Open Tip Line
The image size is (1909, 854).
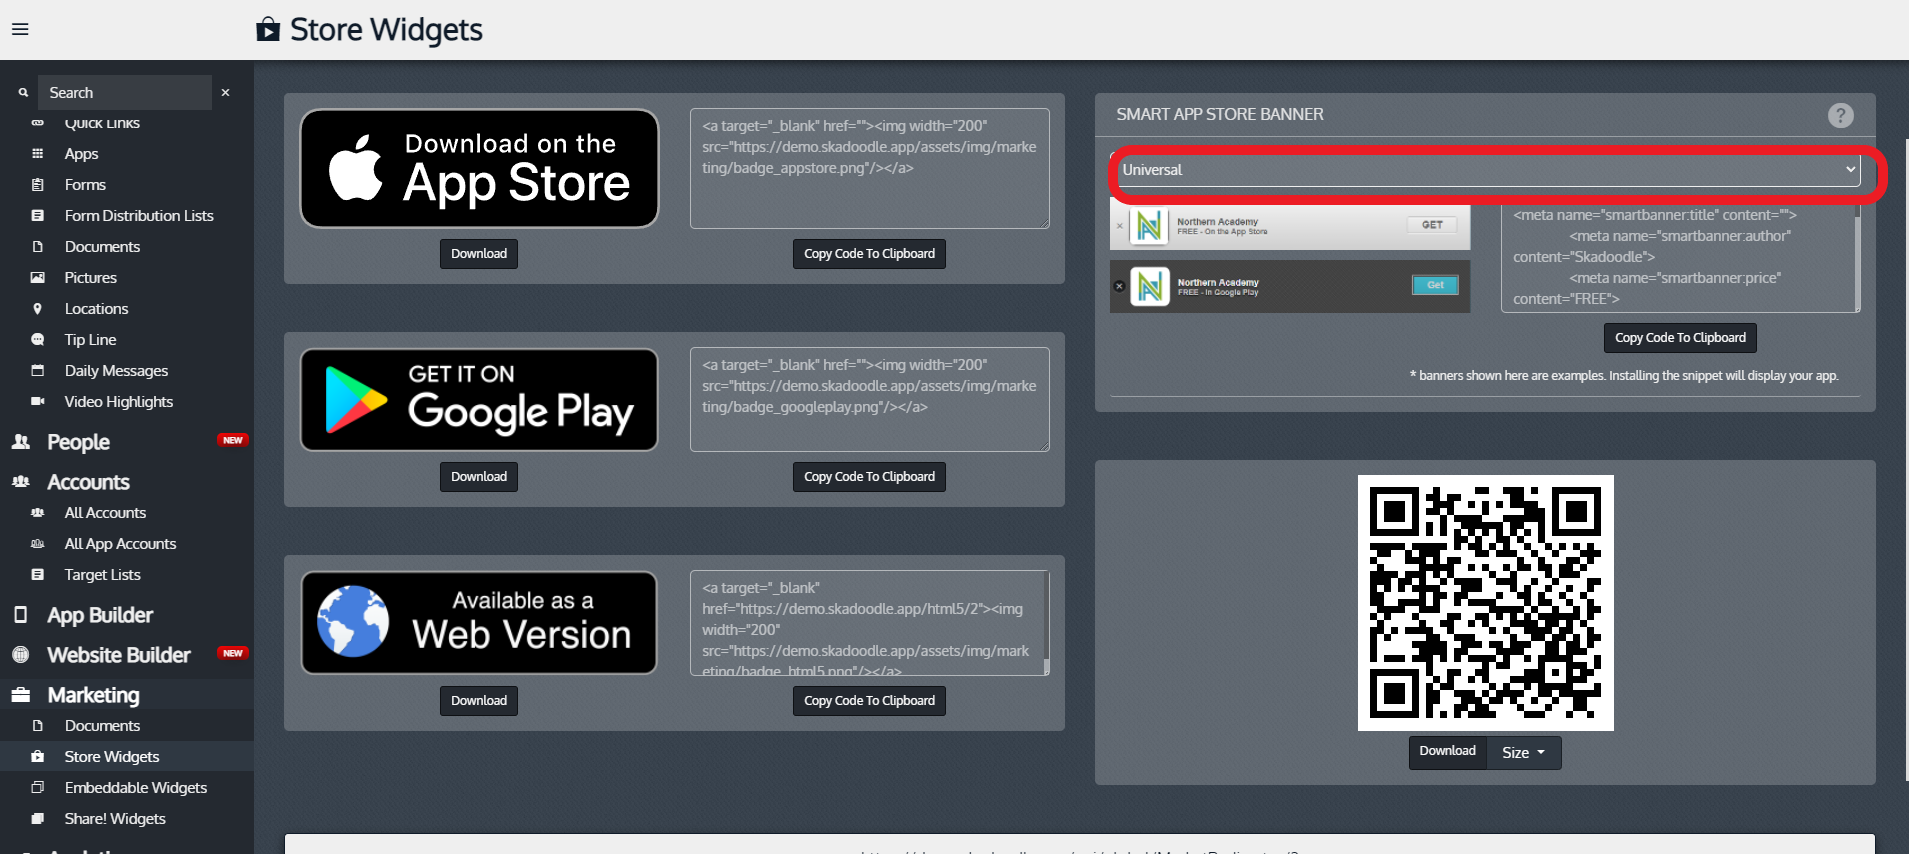[90, 340]
